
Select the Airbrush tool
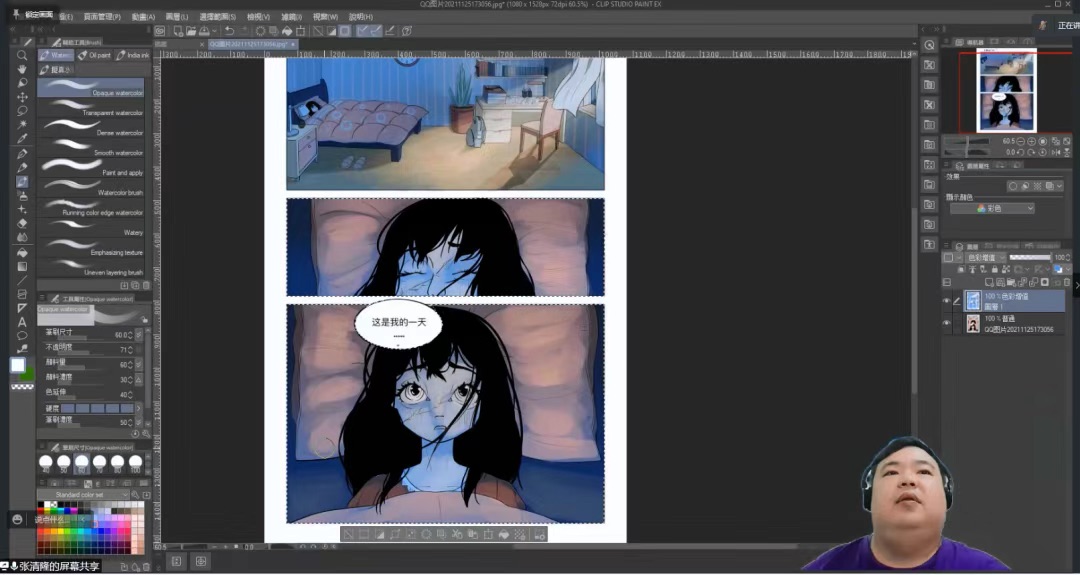[x=22, y=196]
